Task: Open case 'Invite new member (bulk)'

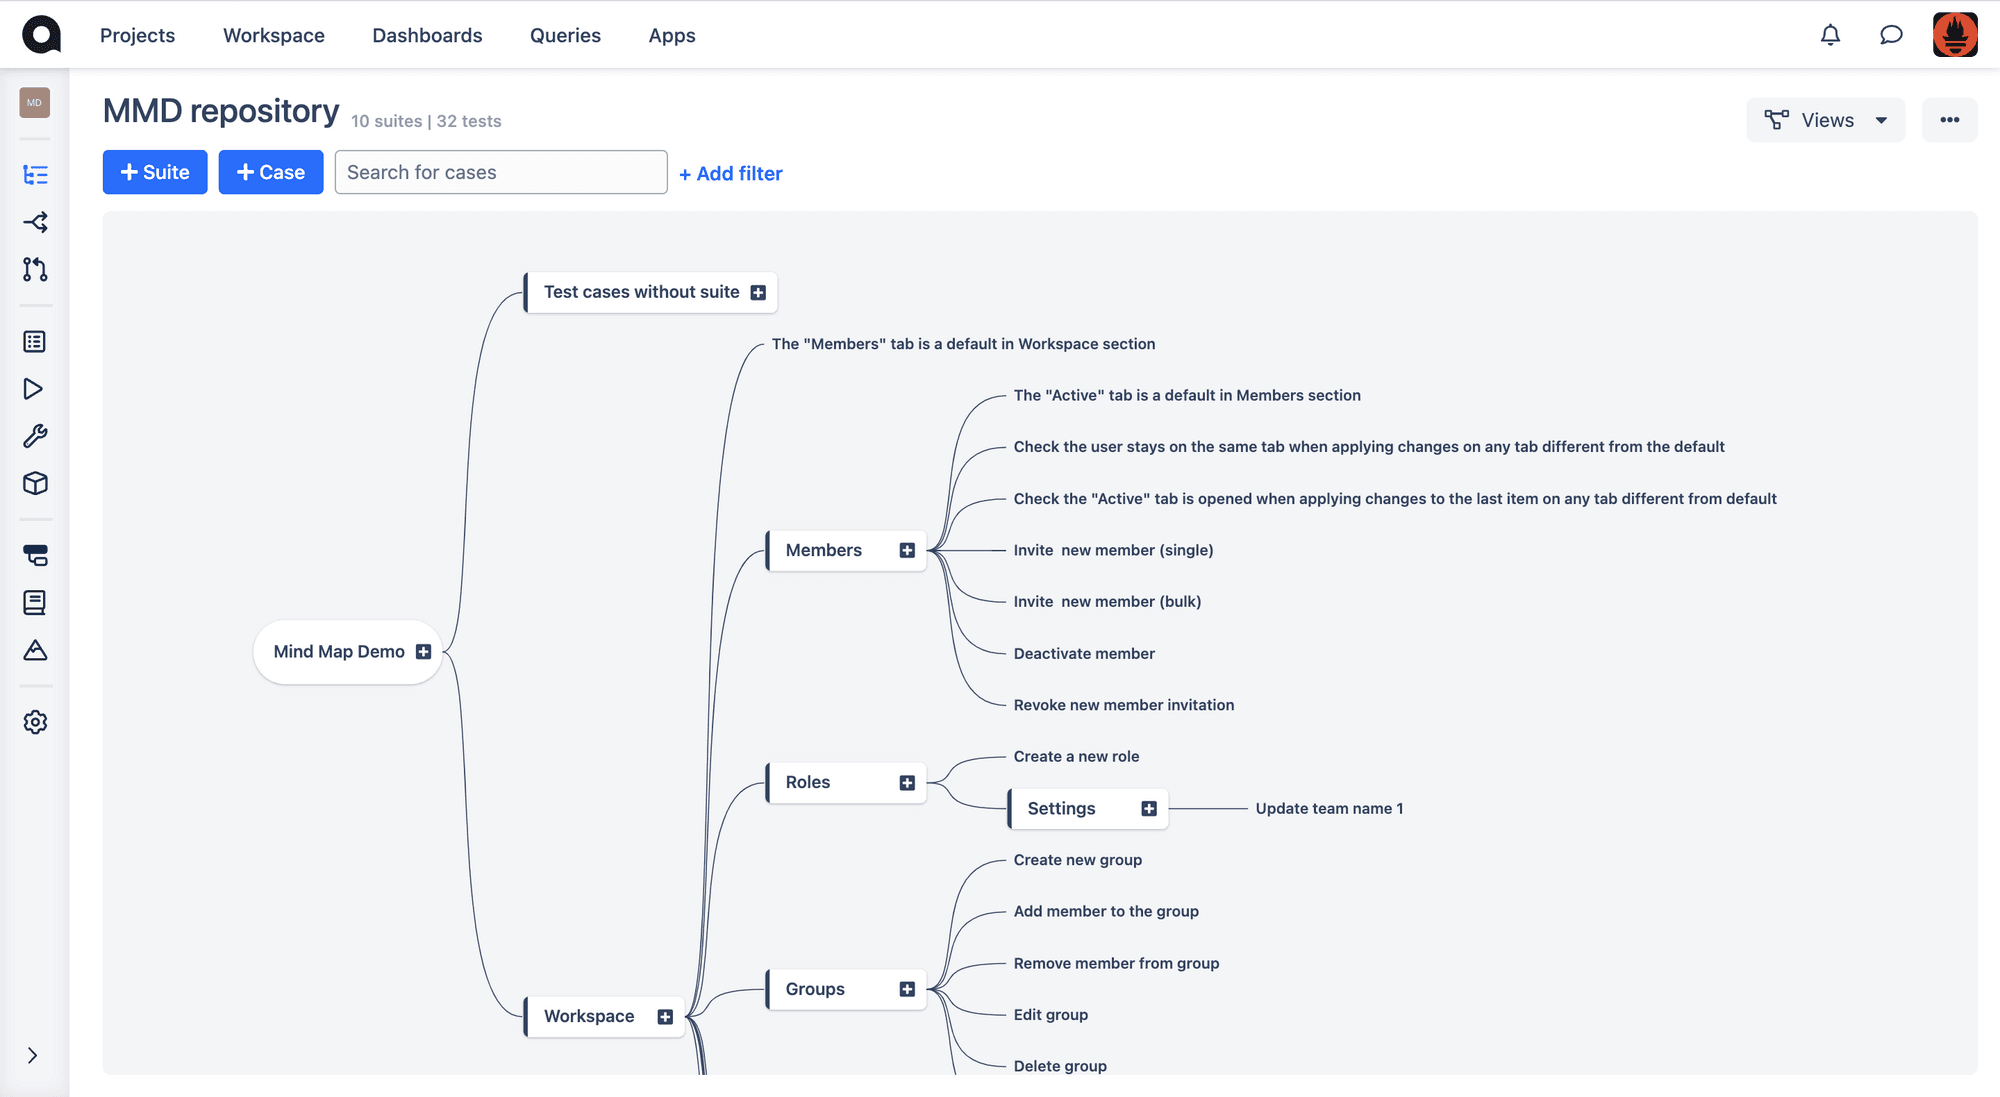Action: point(1107,602)
